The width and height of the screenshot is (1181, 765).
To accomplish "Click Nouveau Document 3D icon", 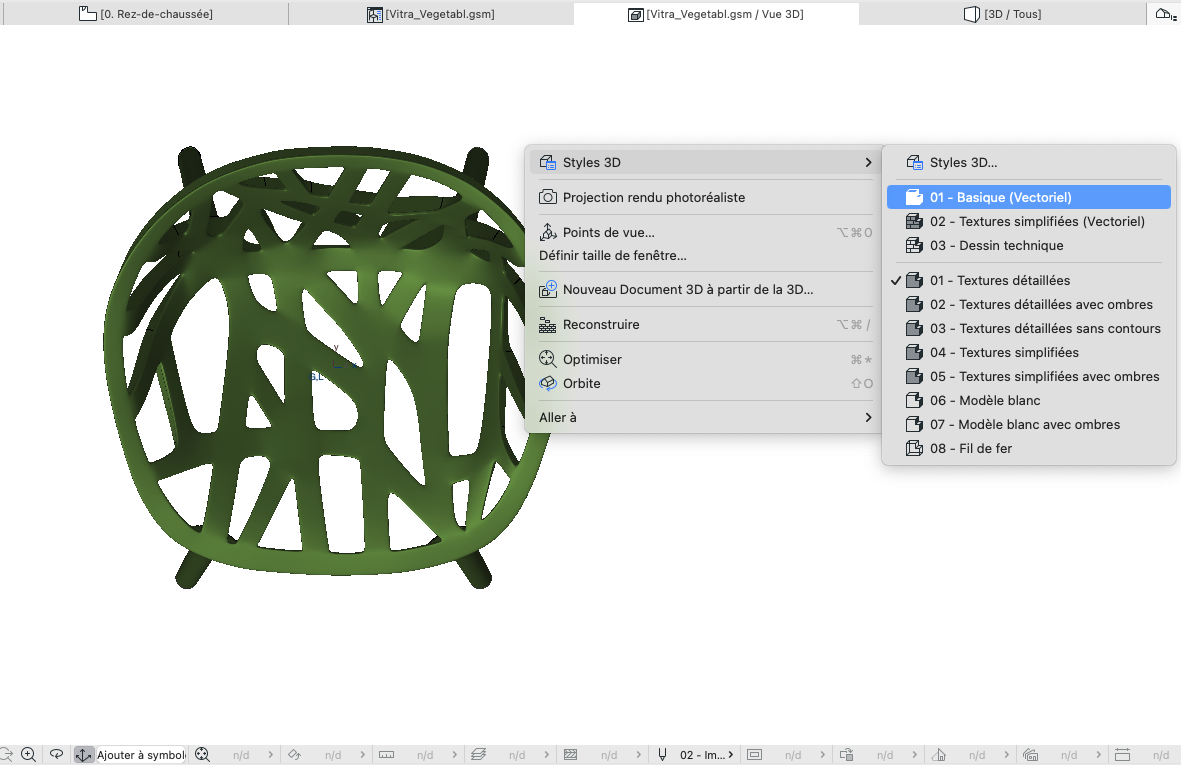I will click(548, 289).
